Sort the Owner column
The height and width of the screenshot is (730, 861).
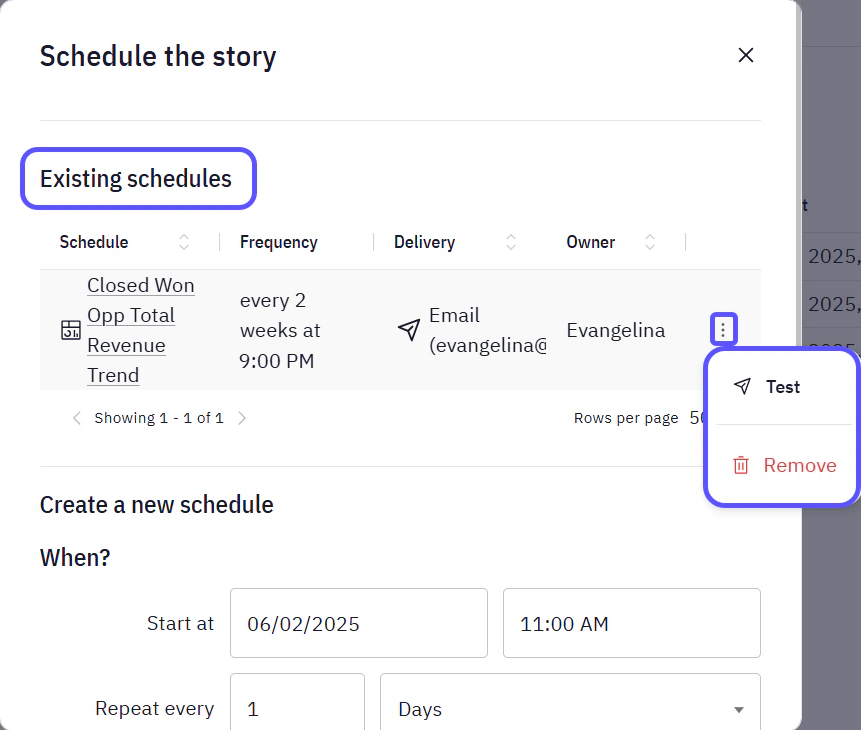[650, 242]
